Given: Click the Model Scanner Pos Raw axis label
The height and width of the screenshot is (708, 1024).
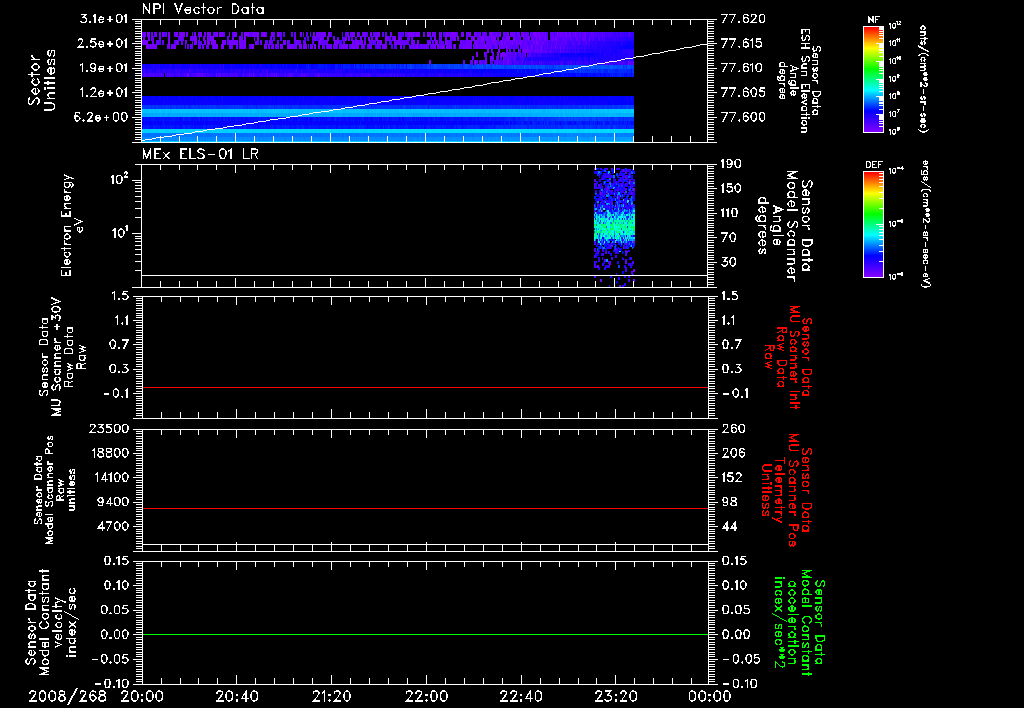Looking at the screenshot, I should [55, 490].
